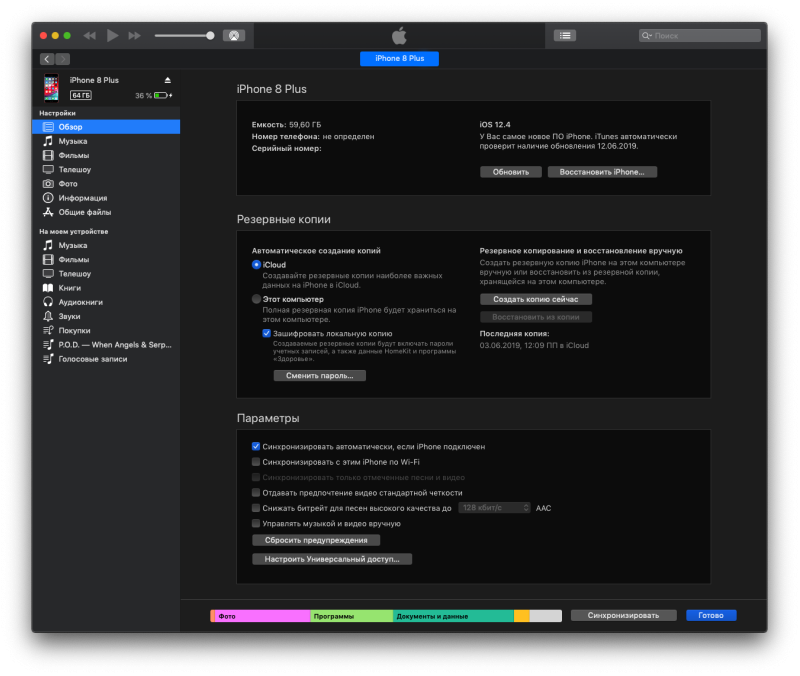The height and width of the screenshot is (676, 800).
Task: Open Телешоу under Настройки
Action: 106,169
